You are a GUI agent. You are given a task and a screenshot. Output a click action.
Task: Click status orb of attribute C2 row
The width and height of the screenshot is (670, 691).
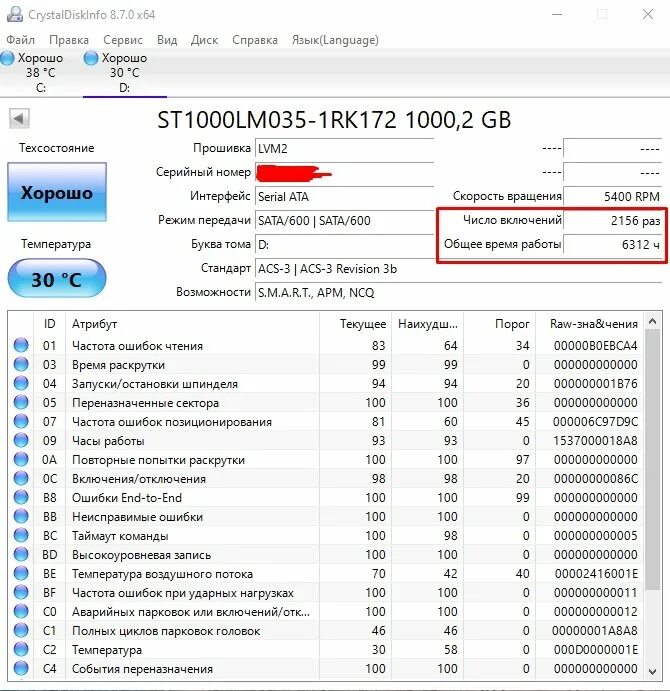click(x=21, y=649)
